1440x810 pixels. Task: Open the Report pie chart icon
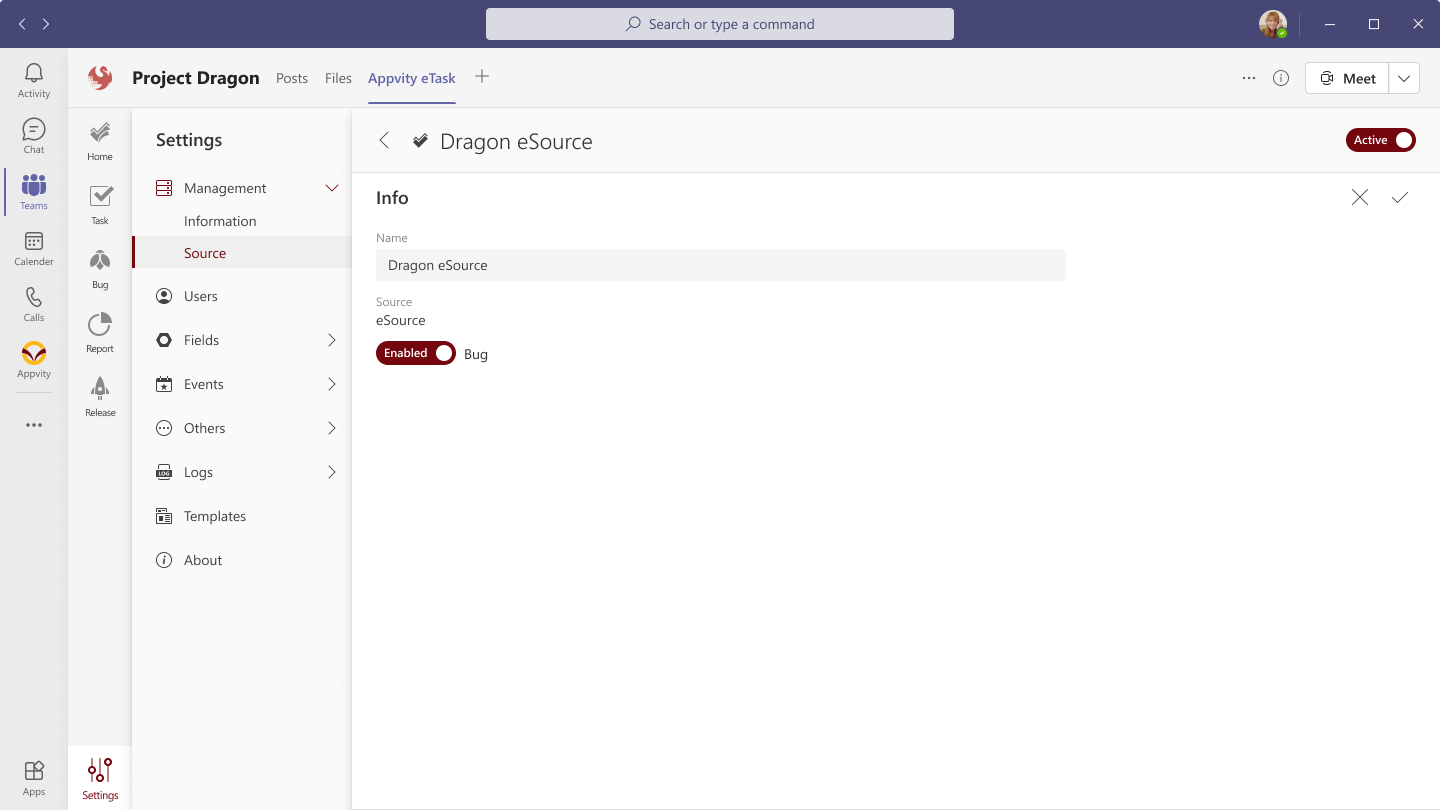(100, 332)
